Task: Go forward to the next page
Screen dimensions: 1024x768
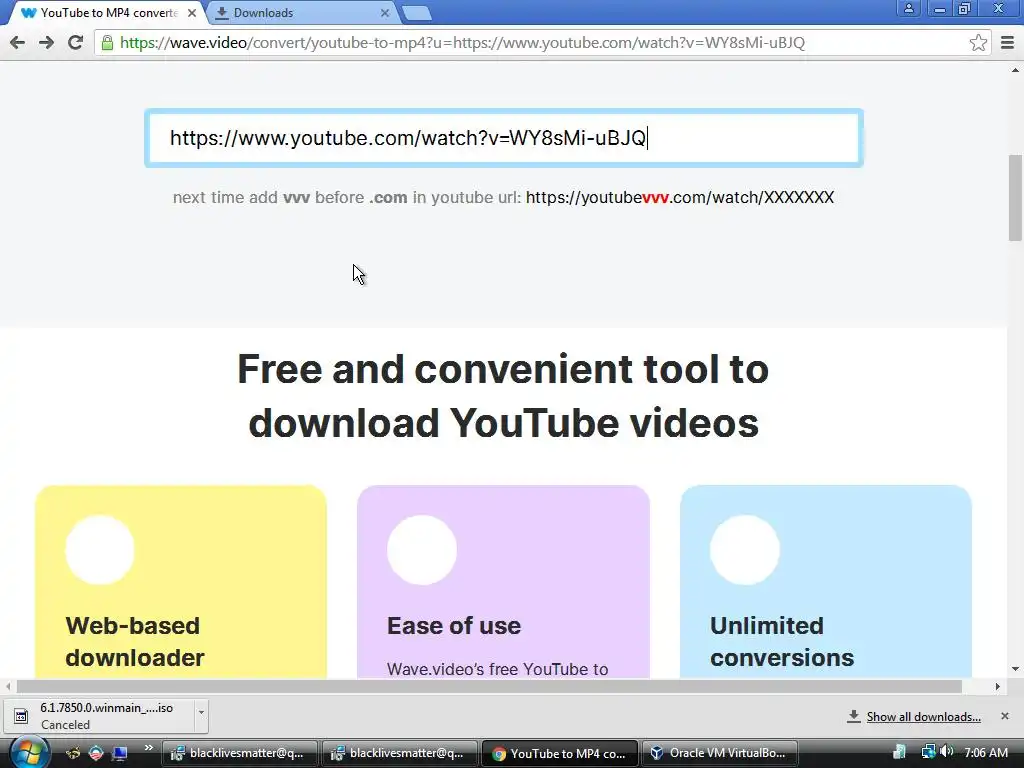Action: (46, 43)
